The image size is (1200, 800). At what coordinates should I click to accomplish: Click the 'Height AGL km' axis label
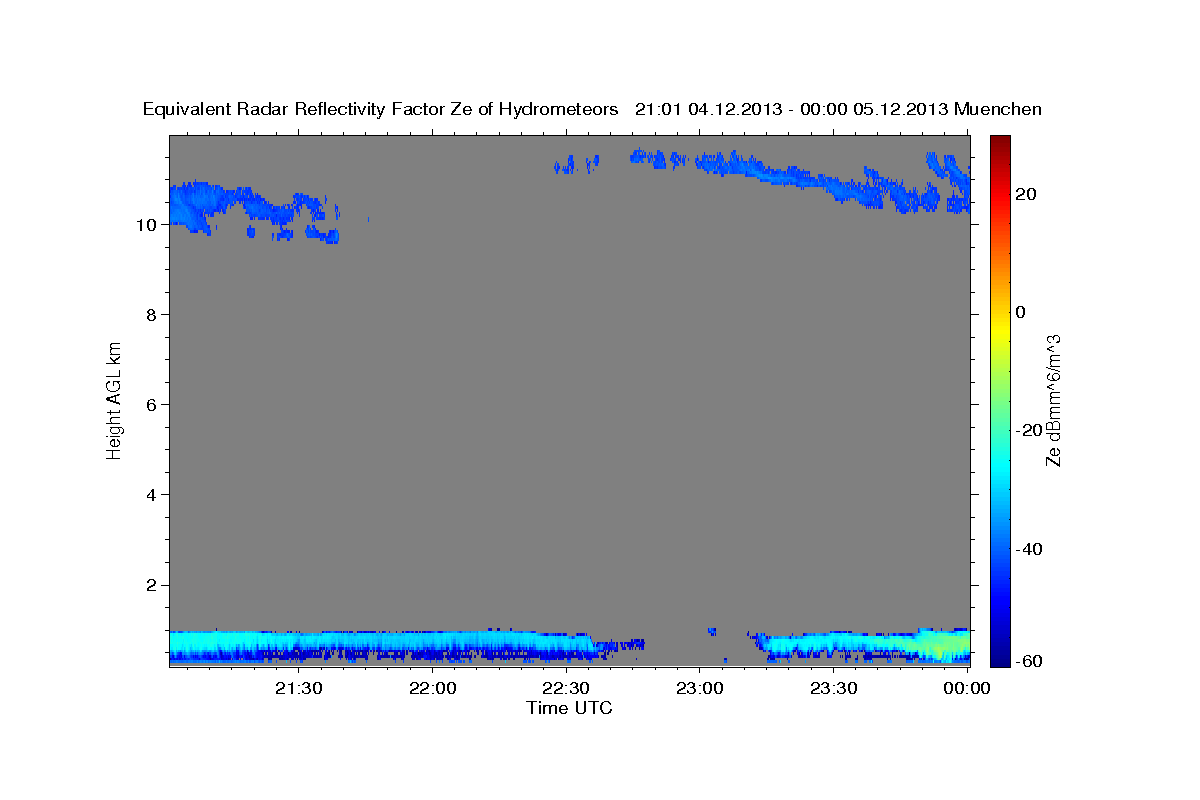point(114,401)
